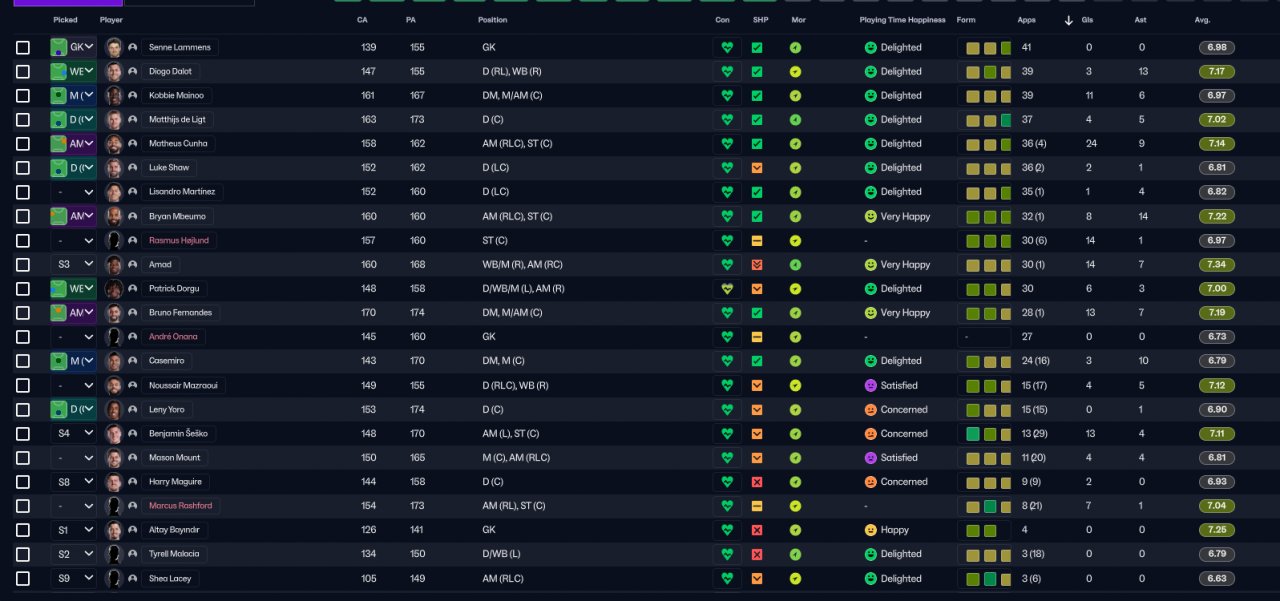Open the S1 picked dropdown for Altay Bayındır
The image size is (1280, 601).
pyautogui.click(x=73, y=530)
